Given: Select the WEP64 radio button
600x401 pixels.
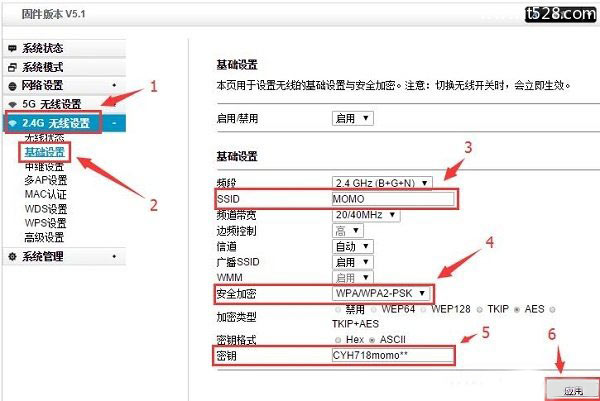Looking at the screenshot, I should click(x=373, y=310).
